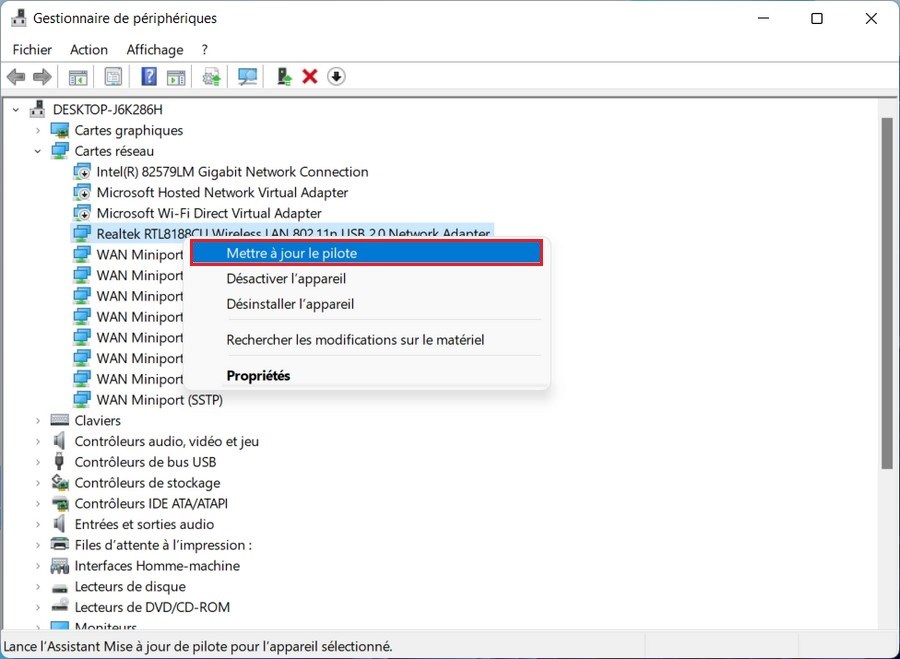Expand Files d'attente à l'impression

[38, 545]
